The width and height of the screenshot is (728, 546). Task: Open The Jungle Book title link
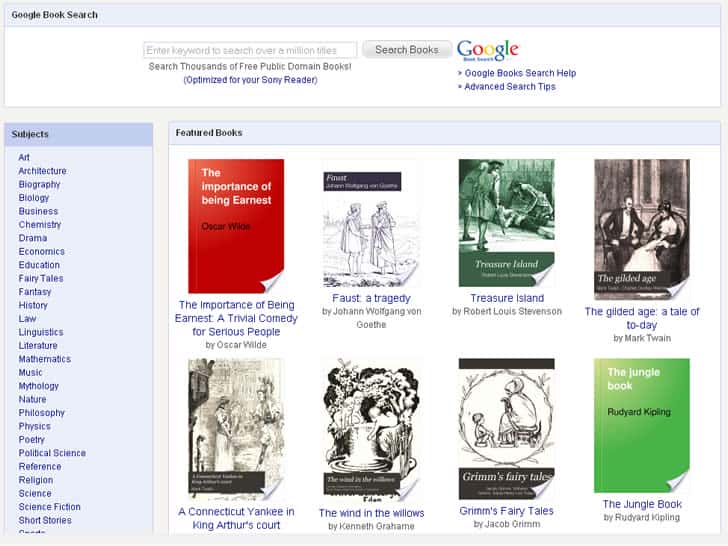point(641,504)
